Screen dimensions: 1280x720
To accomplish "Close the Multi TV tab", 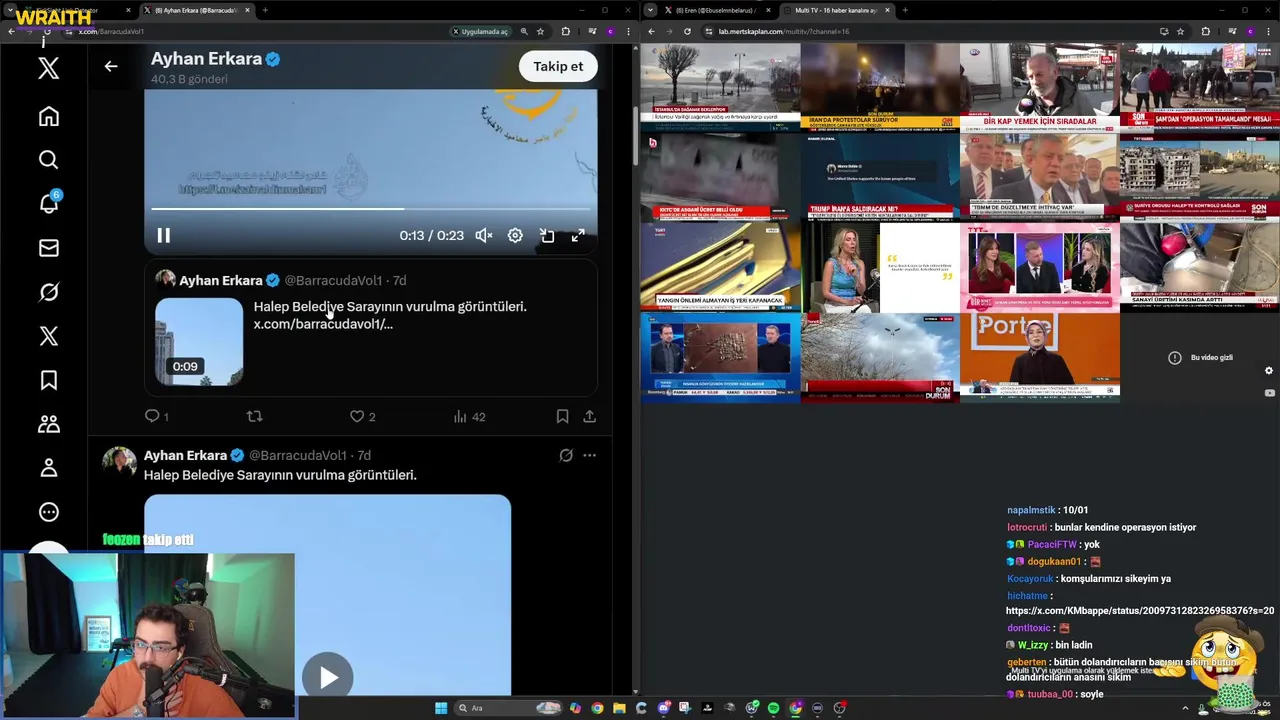I will (887, 10).
